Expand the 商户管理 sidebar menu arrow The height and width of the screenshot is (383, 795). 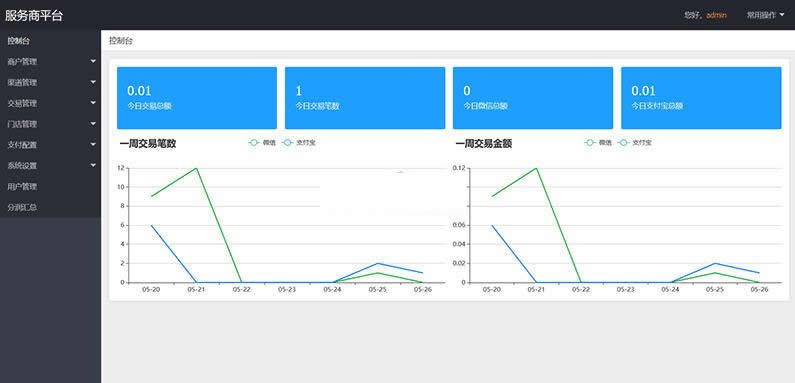click(93, 61)
